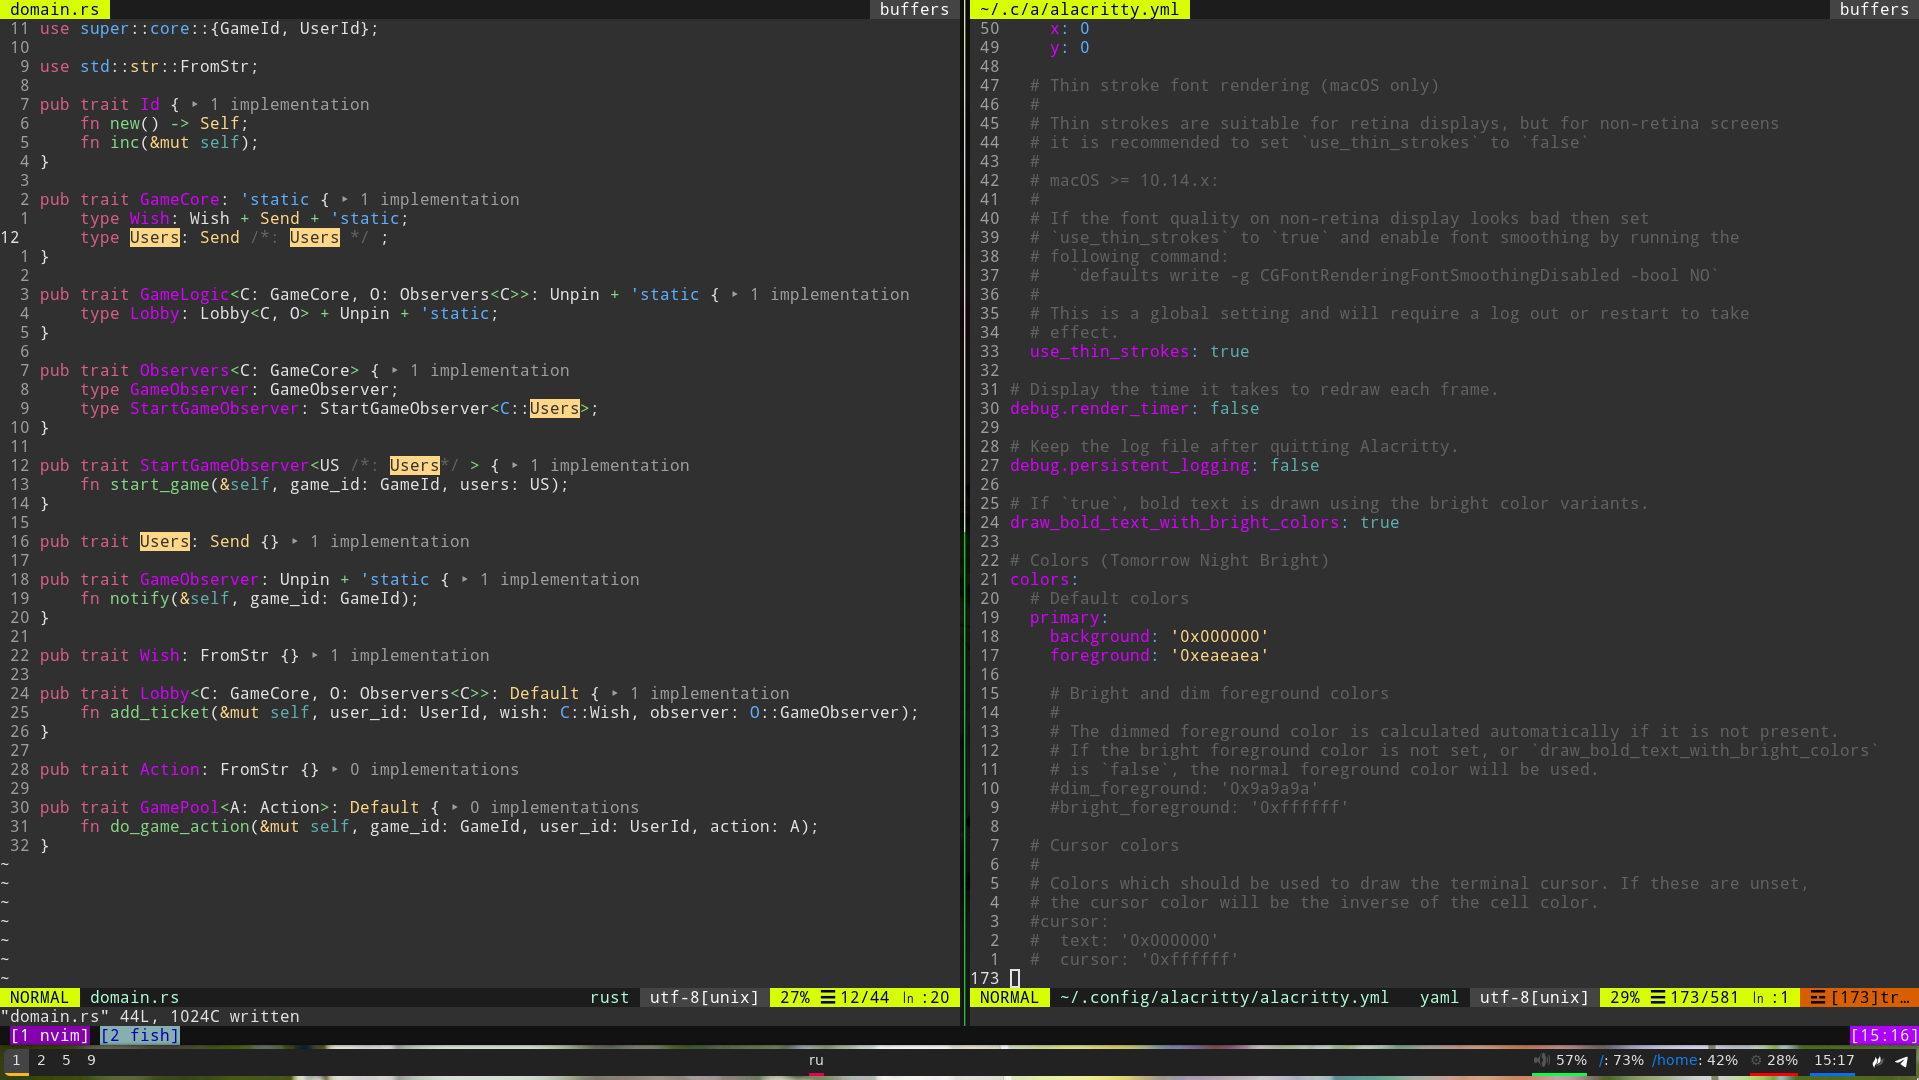This screenshot has height=1080, width=1919.
Task: Select the ~/.c/a/alacritty.yml buffer tab
Action: pos(1080,9)
